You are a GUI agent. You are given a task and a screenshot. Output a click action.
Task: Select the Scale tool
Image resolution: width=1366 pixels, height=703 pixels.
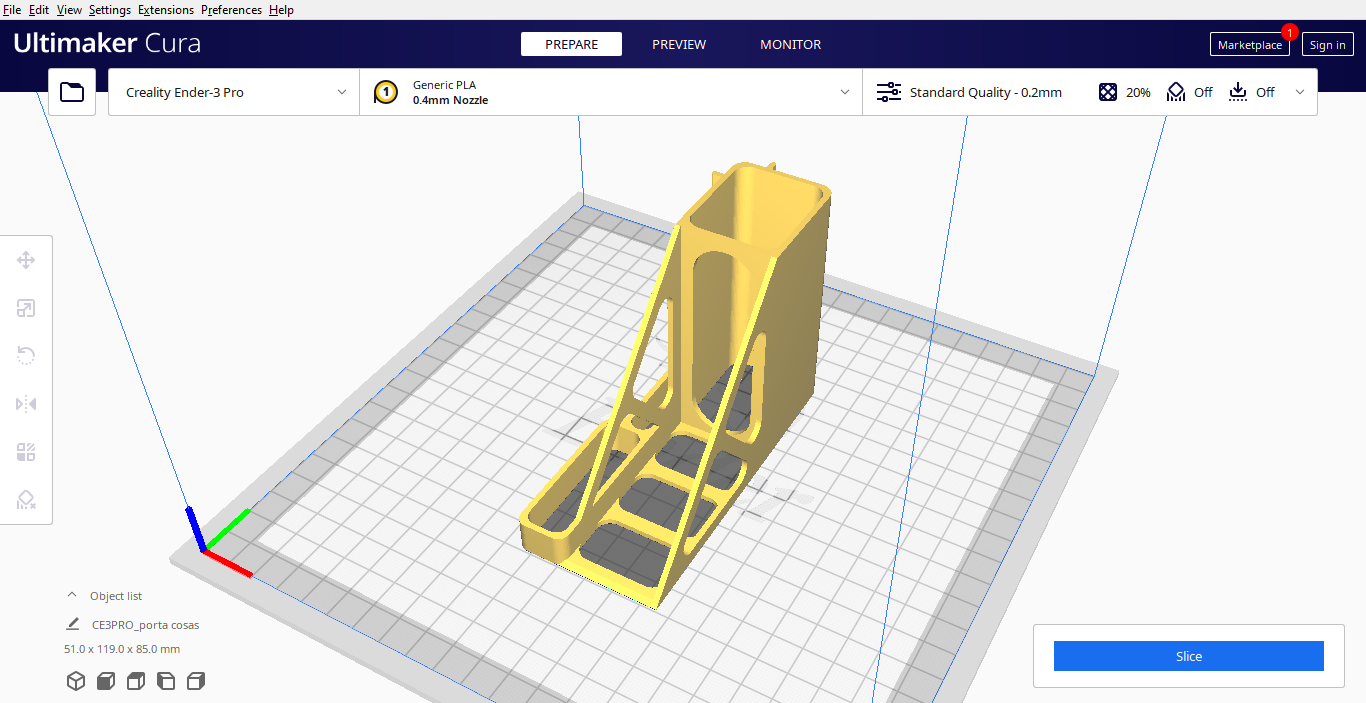[x=26, y=308]
